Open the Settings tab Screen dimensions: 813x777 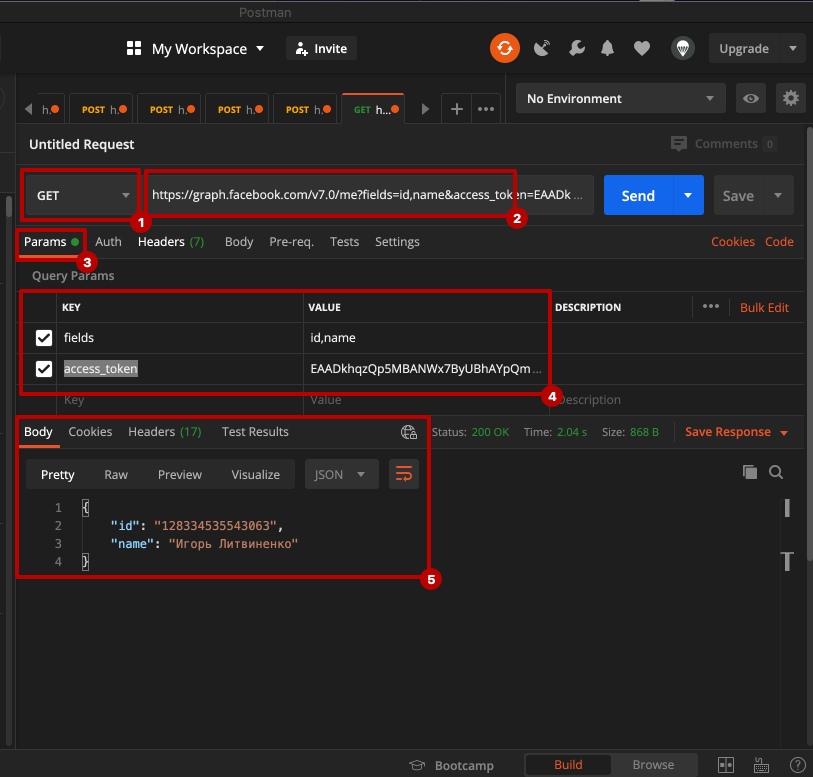point(397,242)
